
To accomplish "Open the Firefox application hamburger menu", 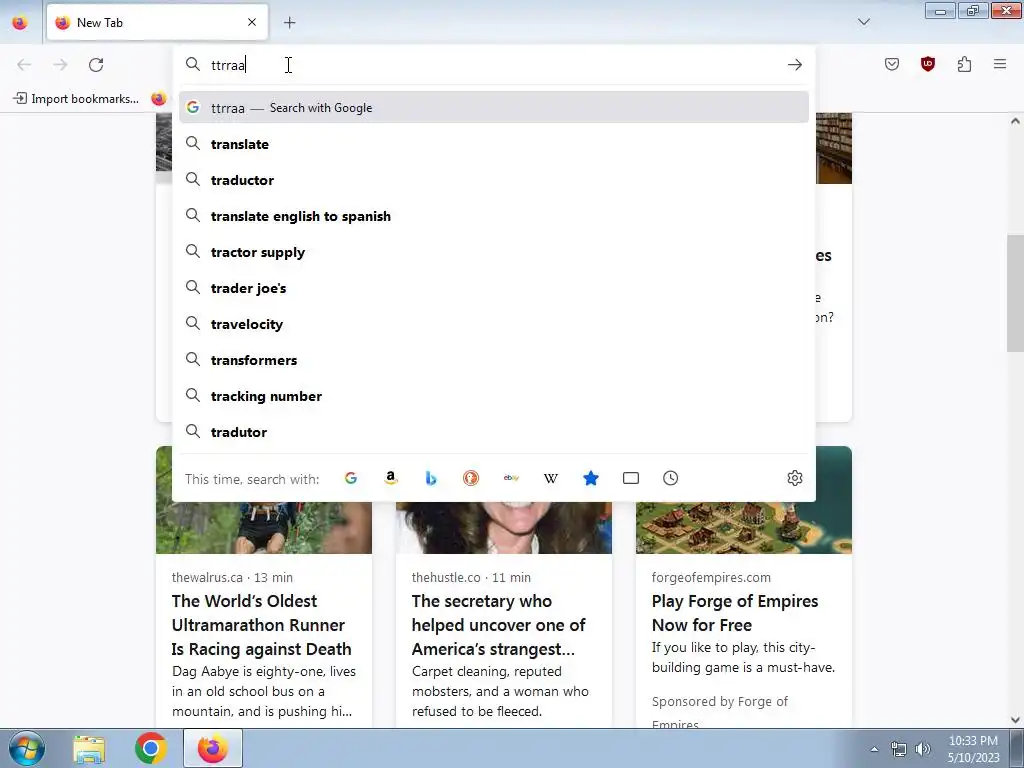I will click(x=1000, y=64).
